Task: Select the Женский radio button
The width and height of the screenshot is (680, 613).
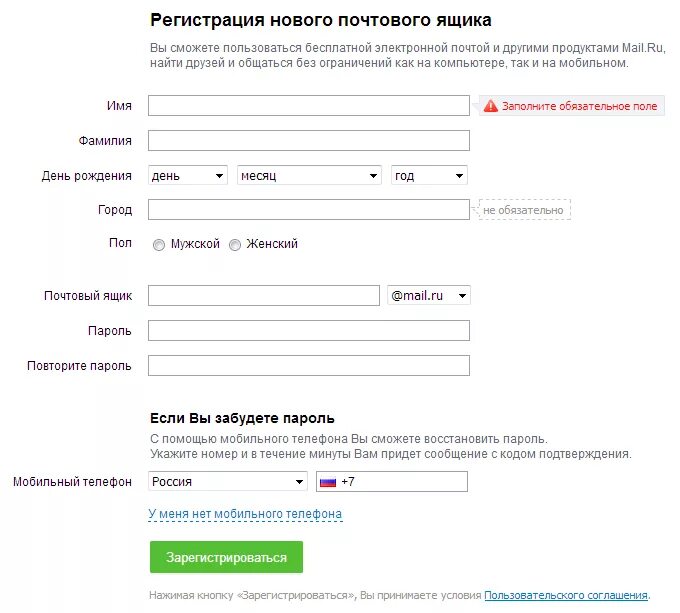Action: point(235,245)
